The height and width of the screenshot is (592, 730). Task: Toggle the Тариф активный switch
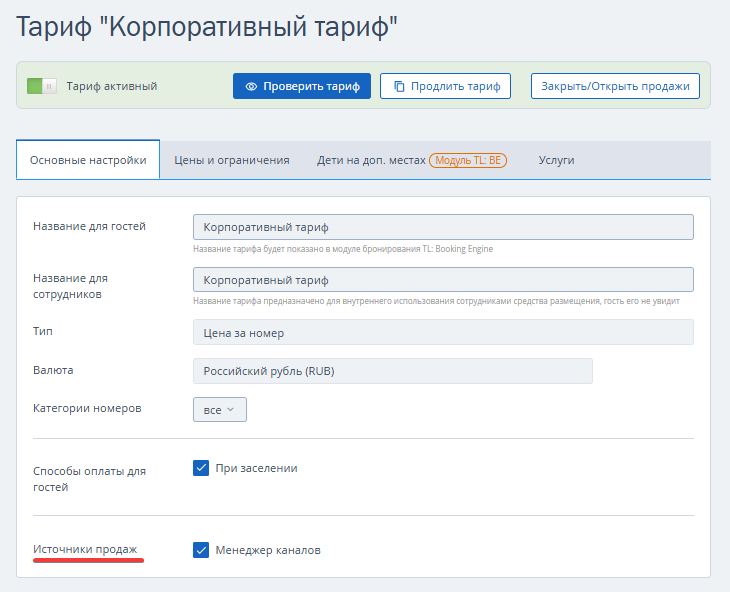coord(42,87)
